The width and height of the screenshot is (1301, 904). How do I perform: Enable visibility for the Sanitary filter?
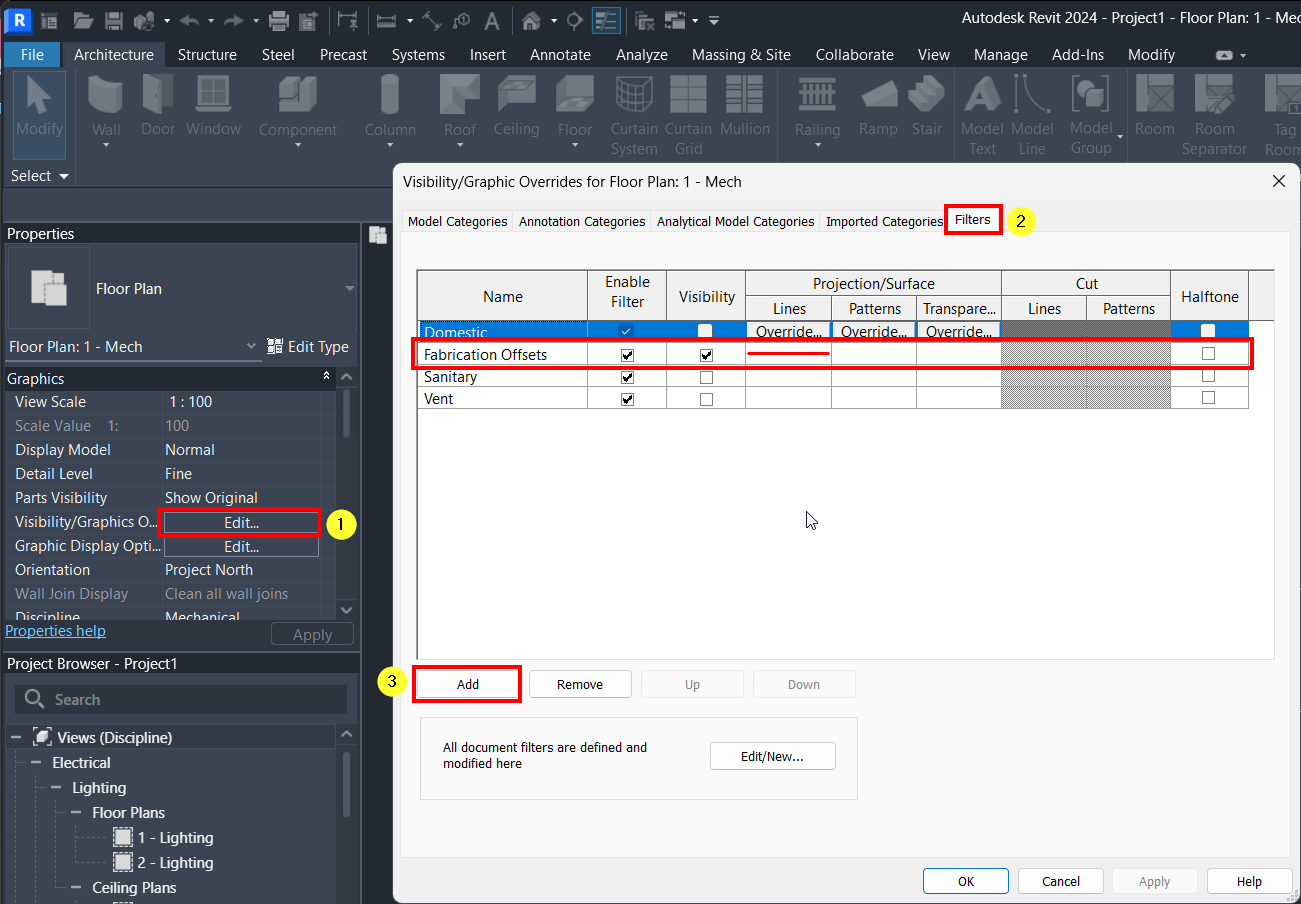click(x=706, y=377)
